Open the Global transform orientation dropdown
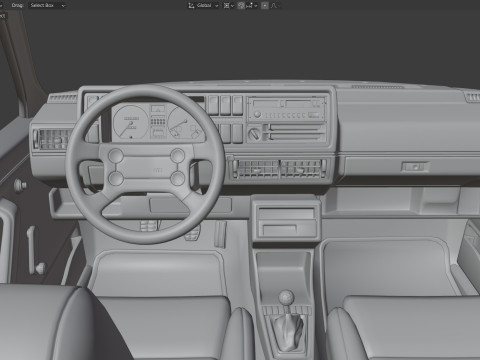Screen dimensions: 480x360 tap(203, 5)
